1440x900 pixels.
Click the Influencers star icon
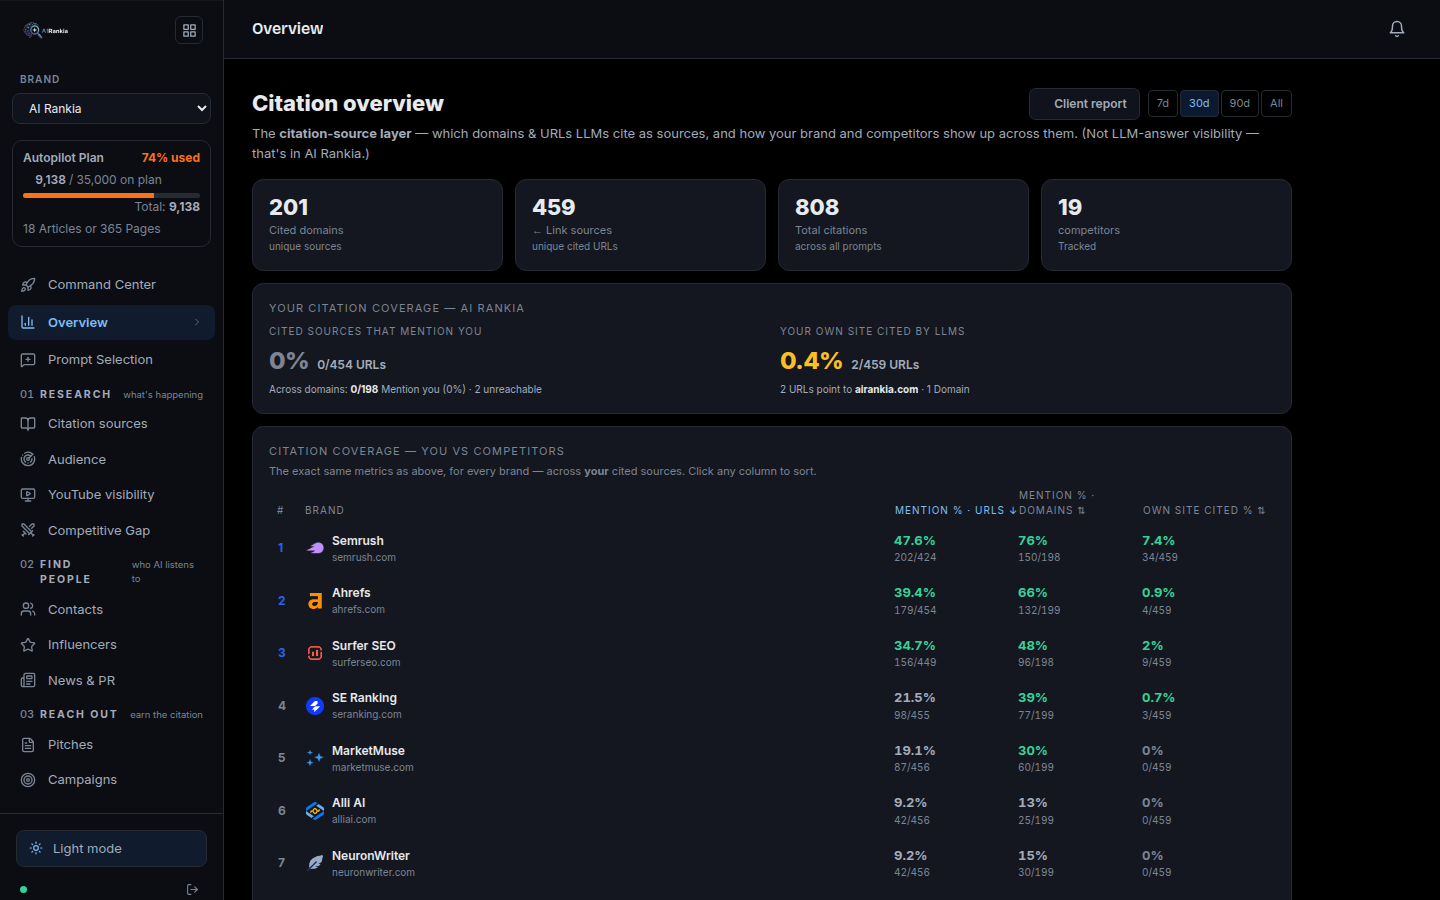28,645
